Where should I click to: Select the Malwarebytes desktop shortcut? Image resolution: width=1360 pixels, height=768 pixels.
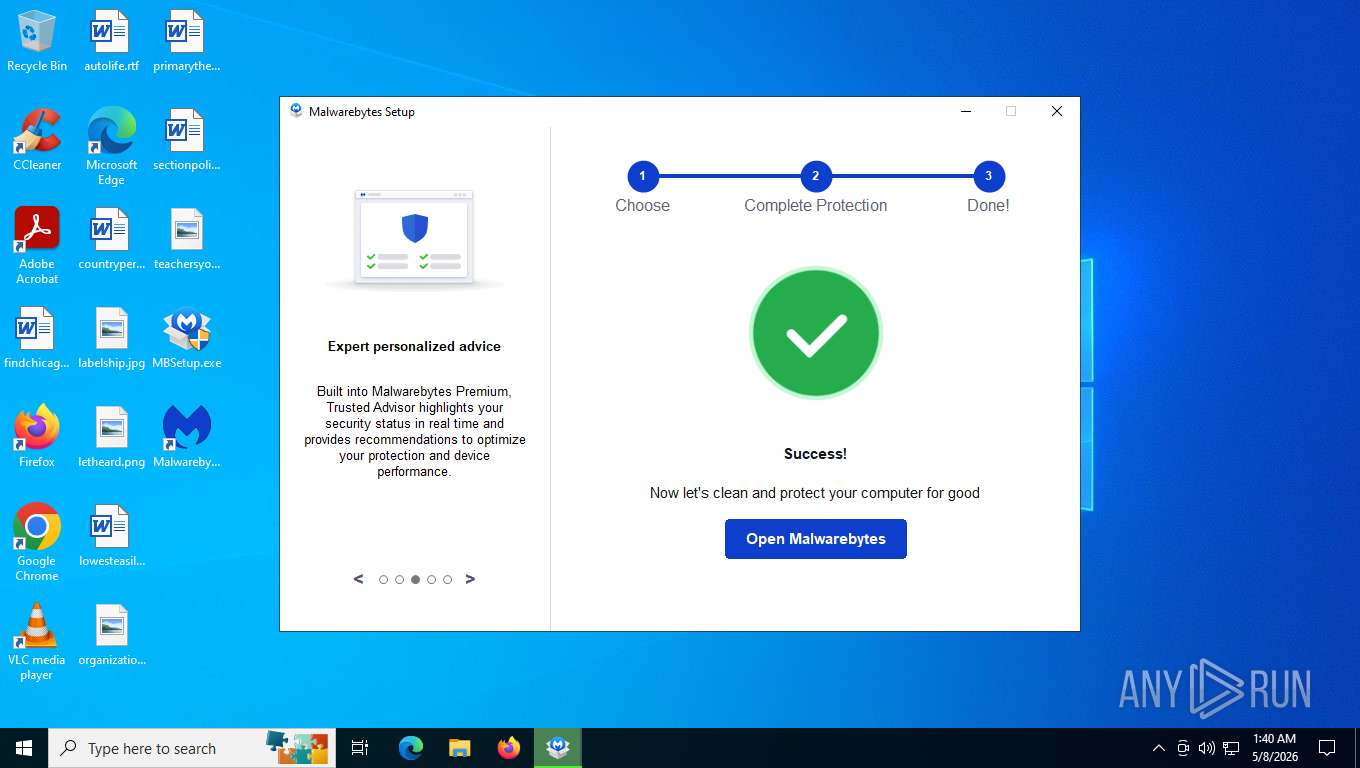[186, 438]
